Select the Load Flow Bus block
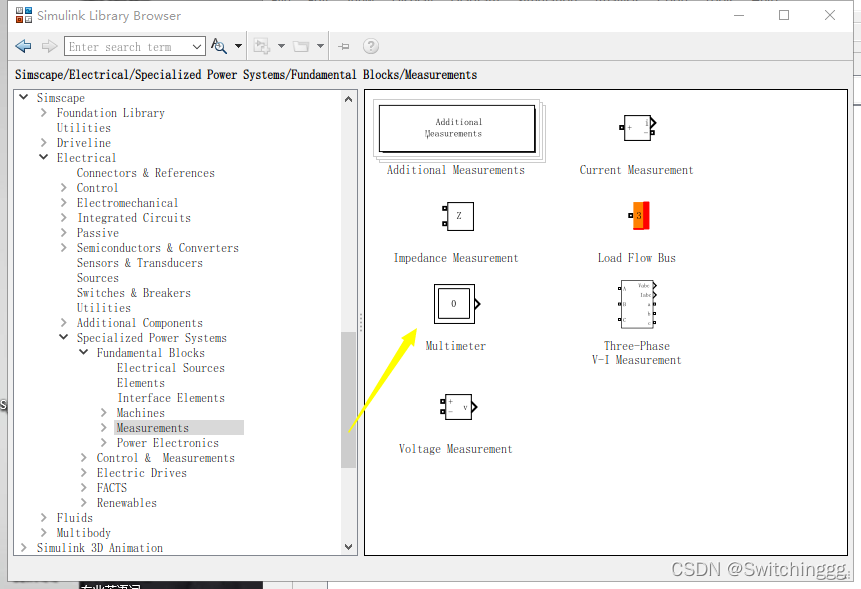The image size is (861, 589). click(x=639, y=215)
